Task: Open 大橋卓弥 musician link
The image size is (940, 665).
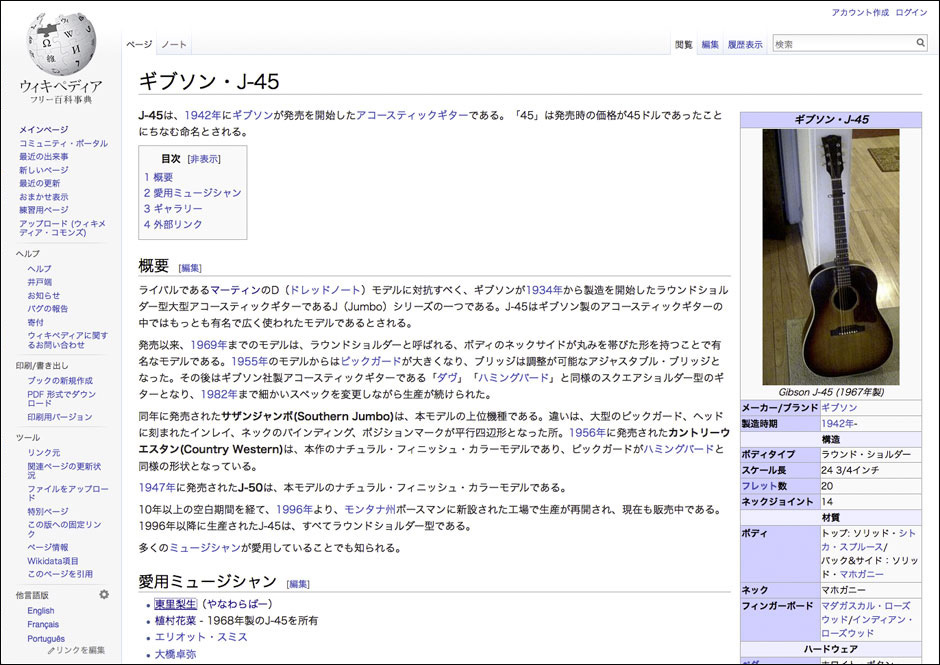Action: 176,654
